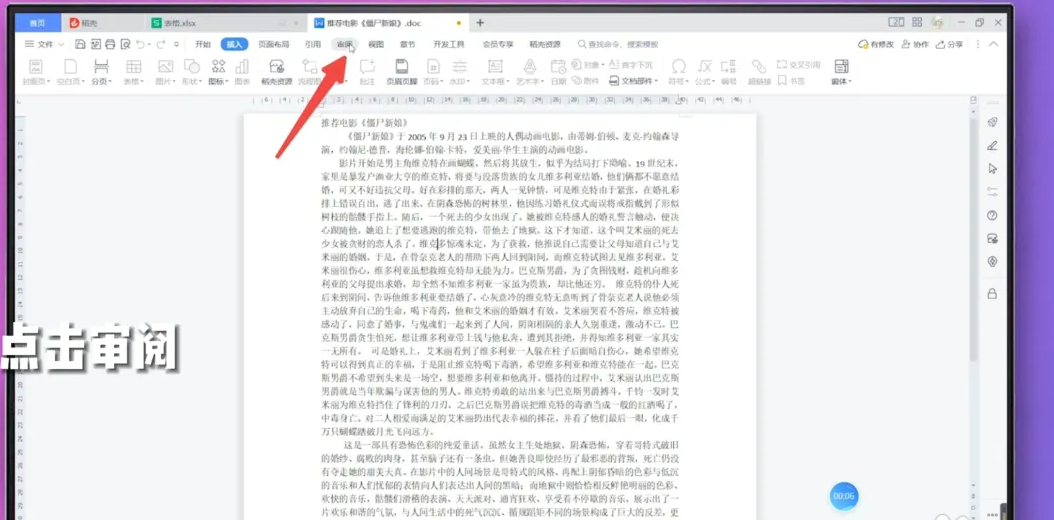Click the selection arrow icon in right sidebar
The image size is (1054, 520).
click(x=992, y=169)
